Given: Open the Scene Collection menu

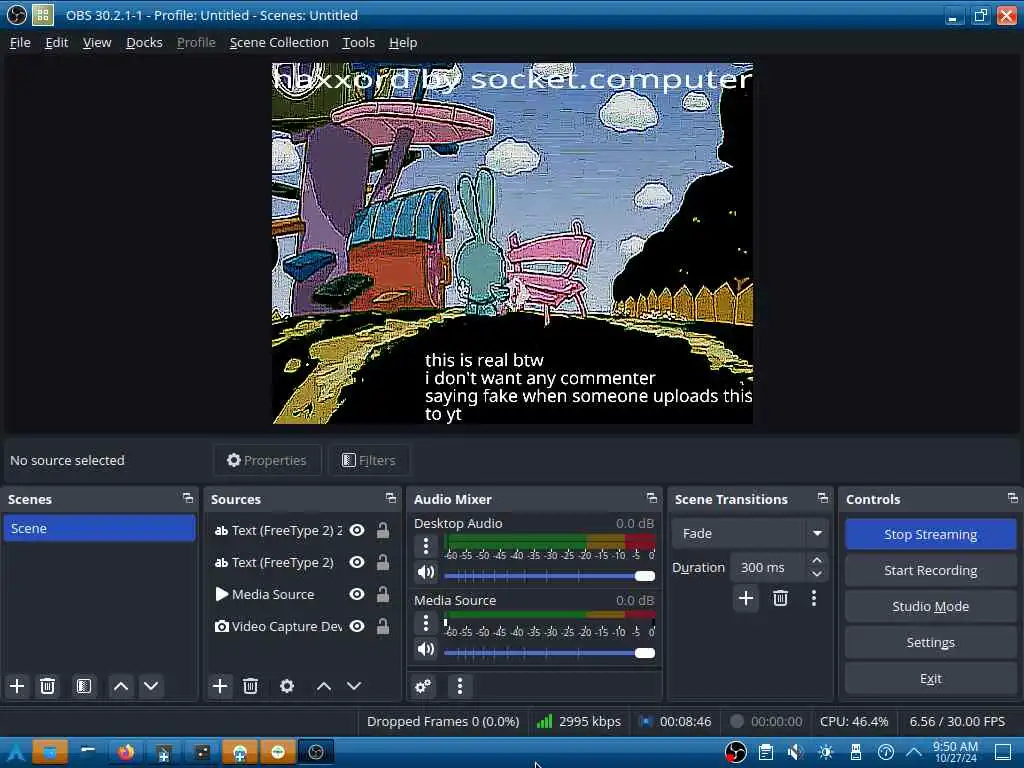Looking at the screenshot, I should point(279,42).
